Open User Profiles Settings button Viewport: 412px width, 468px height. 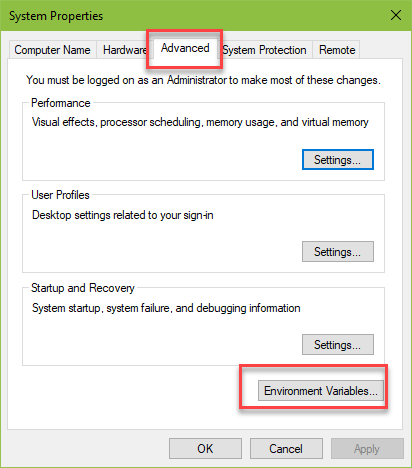coord(338,252)
